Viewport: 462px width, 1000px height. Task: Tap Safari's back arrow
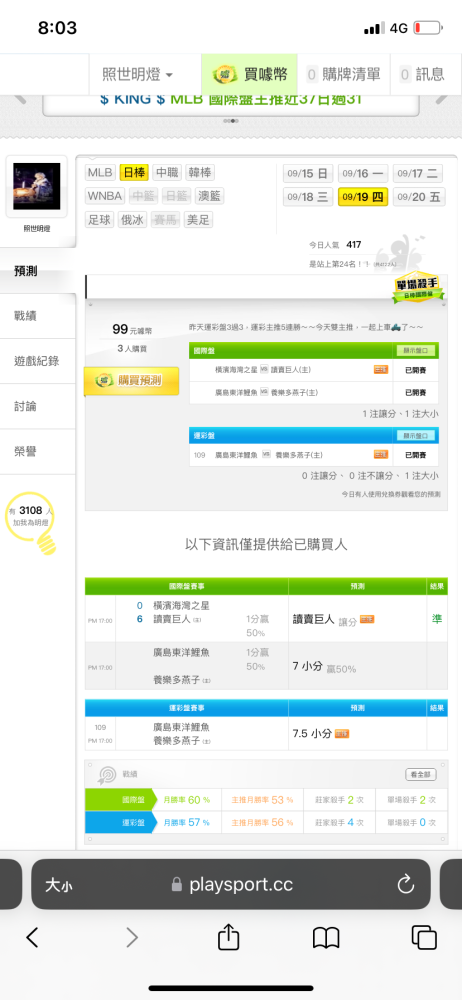tap(33, 937)
